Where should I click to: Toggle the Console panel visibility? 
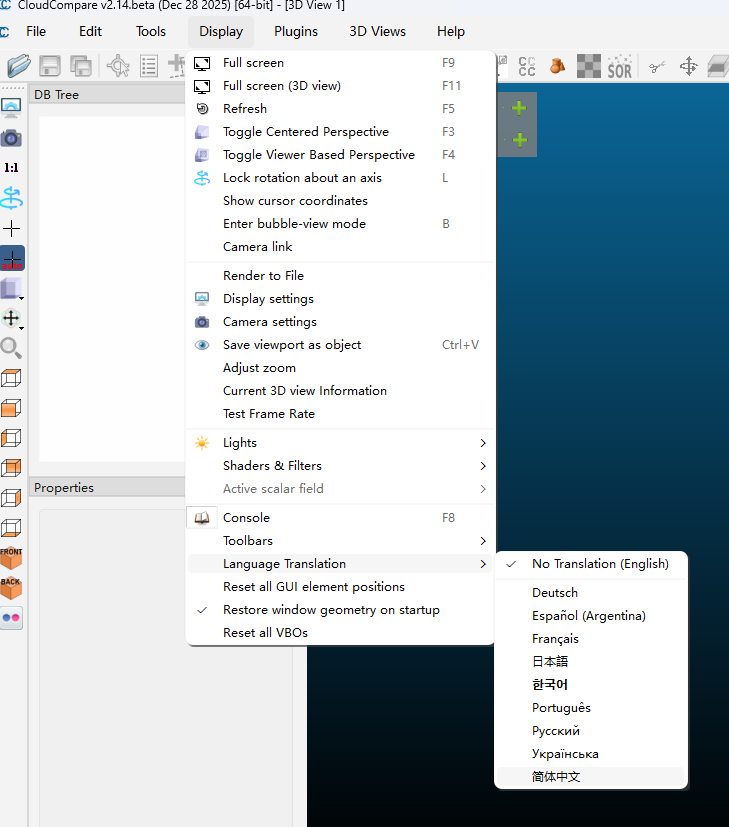(340, 518)
